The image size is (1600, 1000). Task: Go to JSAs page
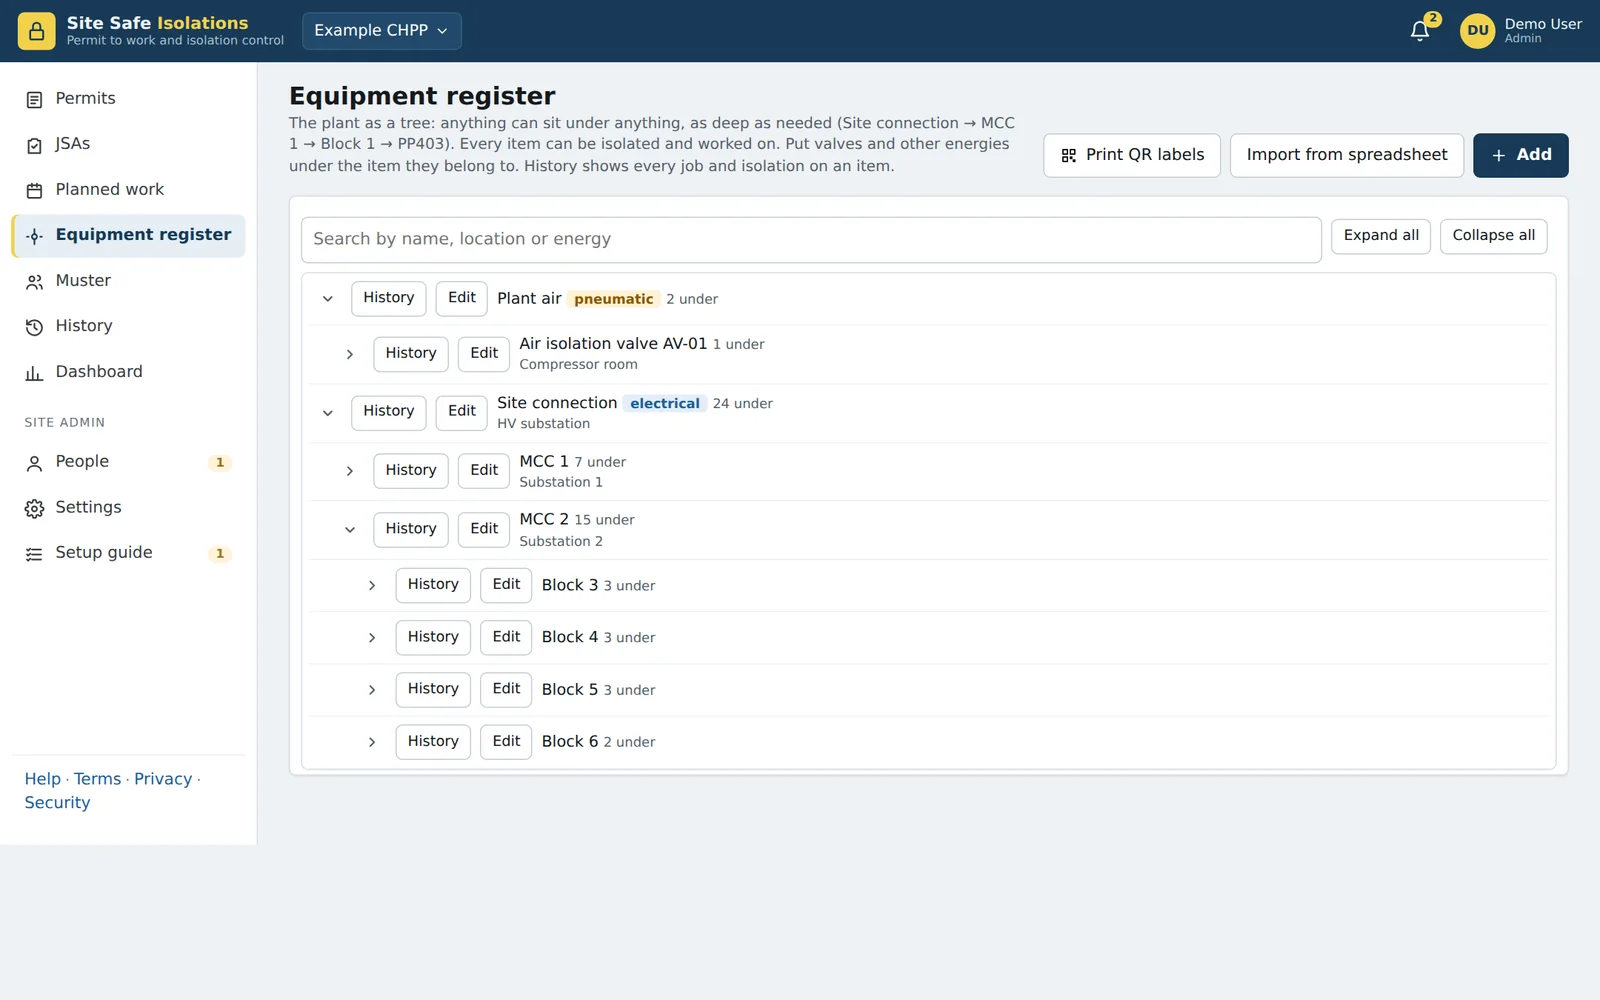click(x=128, y=144)
